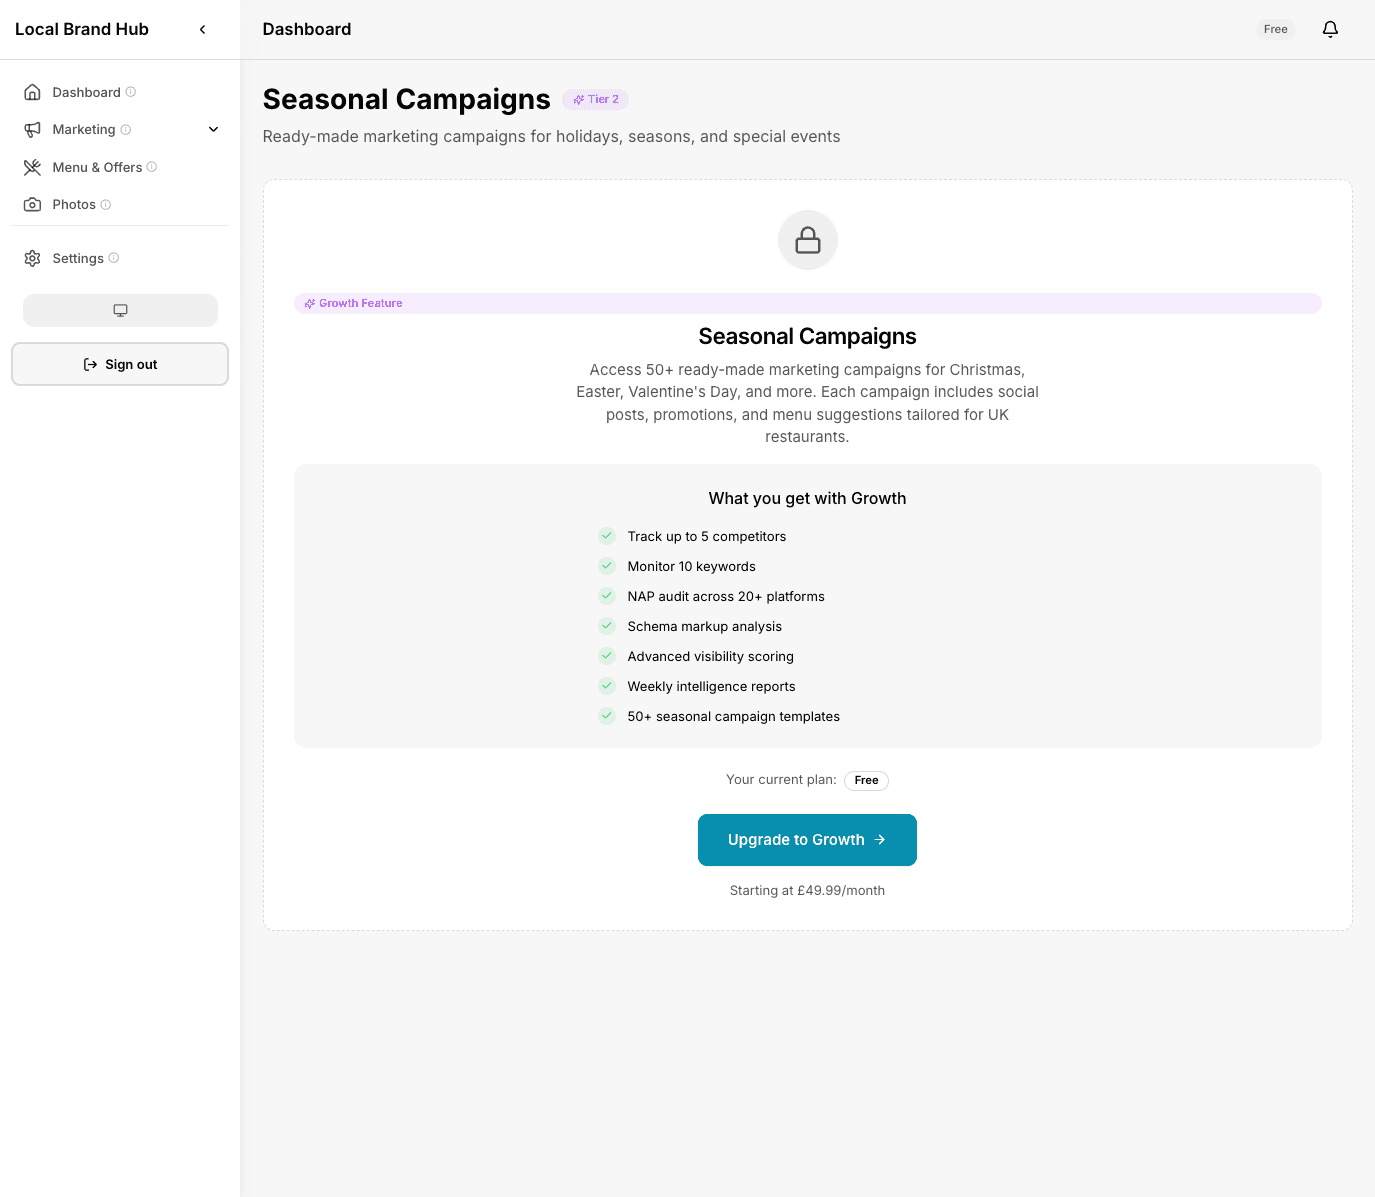Sign out of Local Brand Hub
Viewport: 1375px width, 1197px height.
(119, 364)
